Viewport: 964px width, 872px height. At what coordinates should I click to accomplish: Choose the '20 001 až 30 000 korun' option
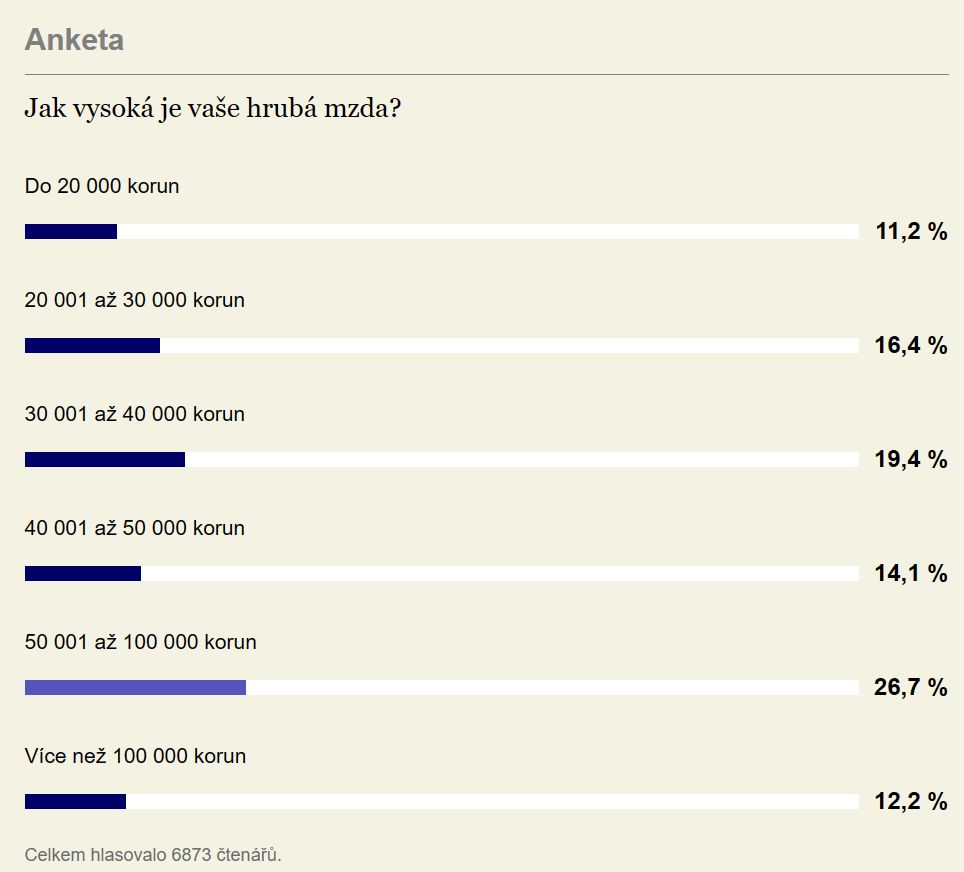tap(135, 300)
